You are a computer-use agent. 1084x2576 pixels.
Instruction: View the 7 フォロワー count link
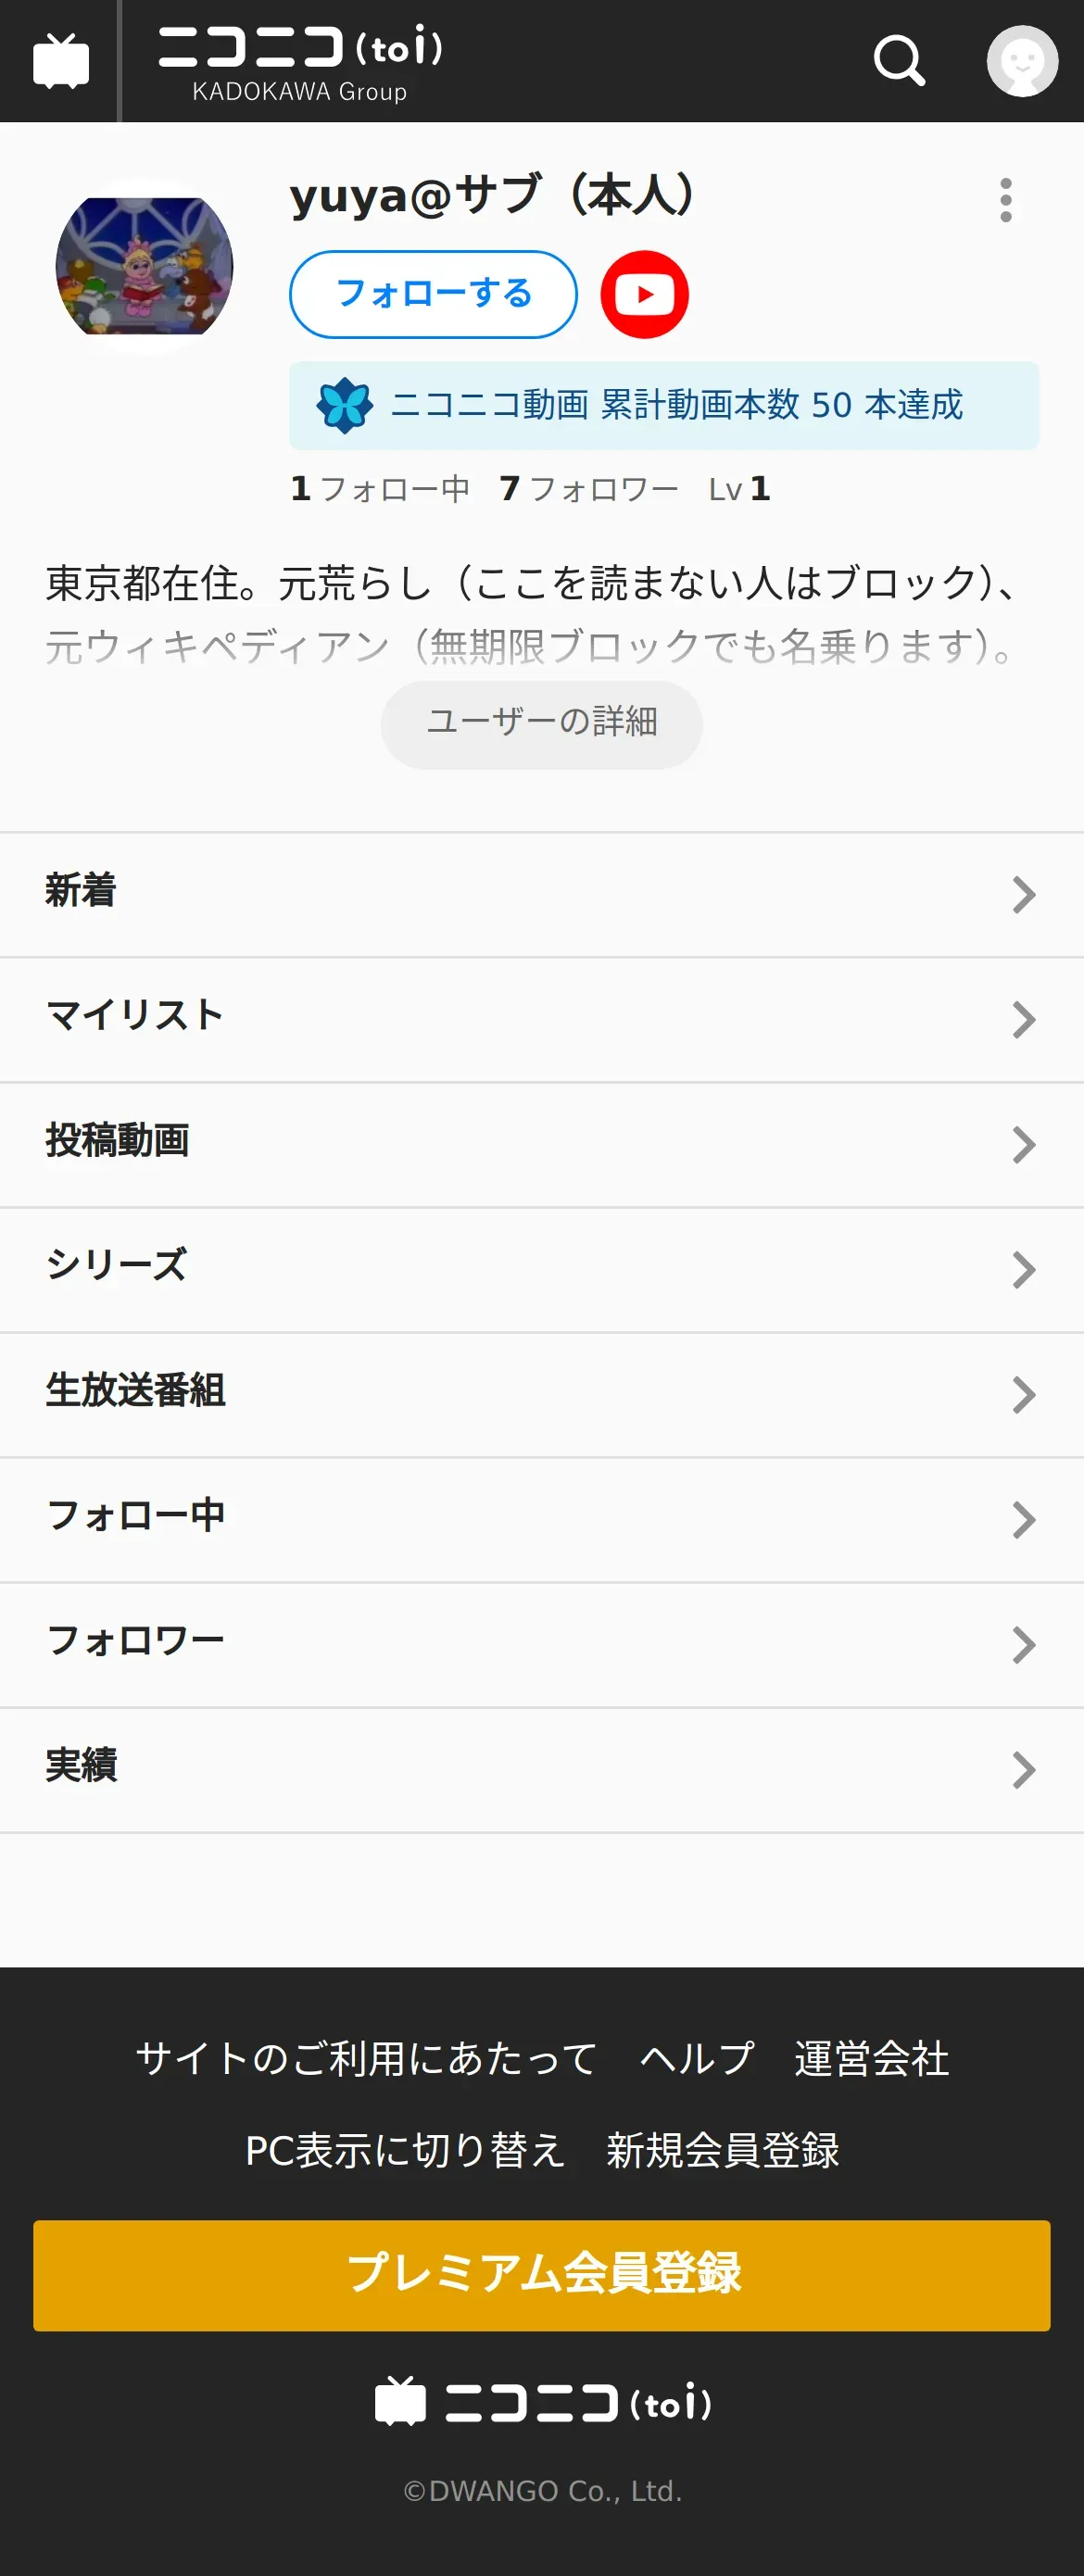click(x=589, y=489)
